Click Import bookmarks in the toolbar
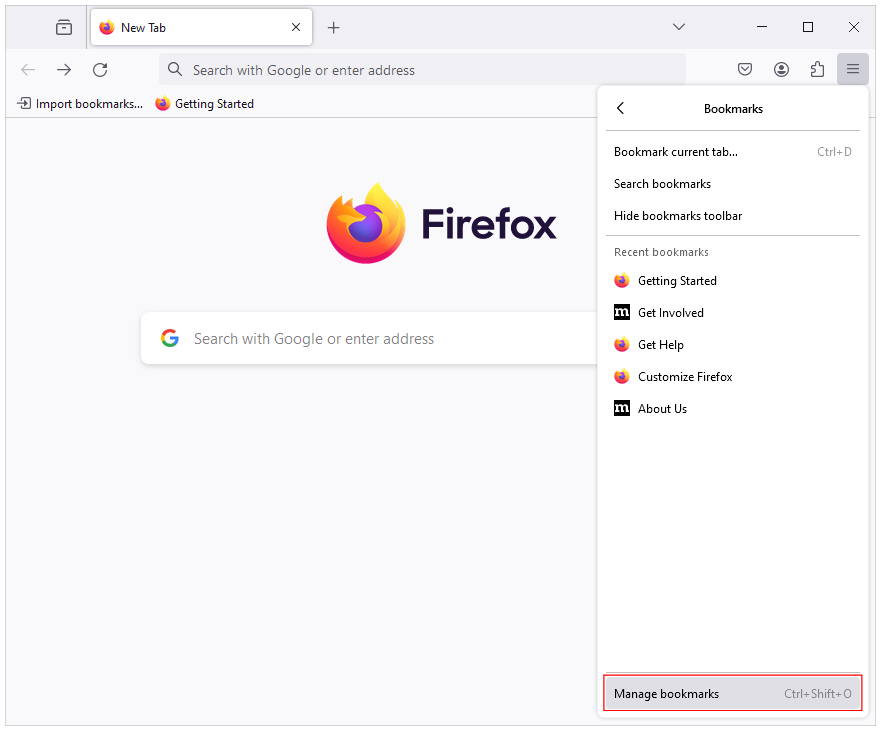Image resolution: width=880 pixels, height=730 pixels. (79, 103)
